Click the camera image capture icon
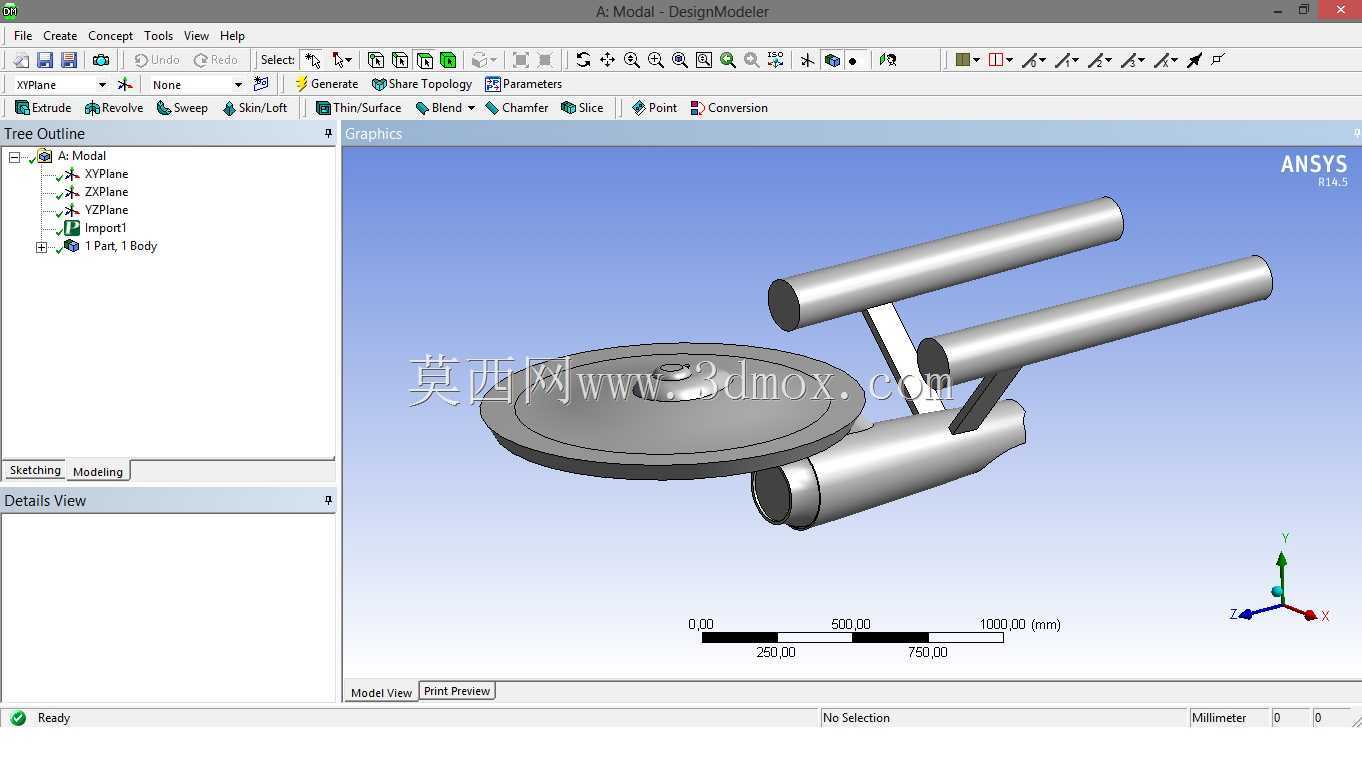 [101, 60]
